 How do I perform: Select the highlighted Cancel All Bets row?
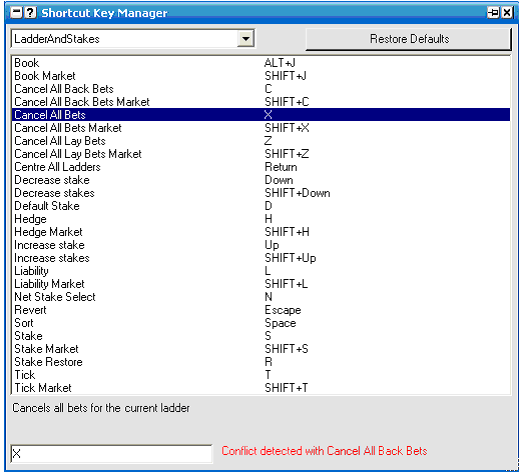[x=261, y=115]
